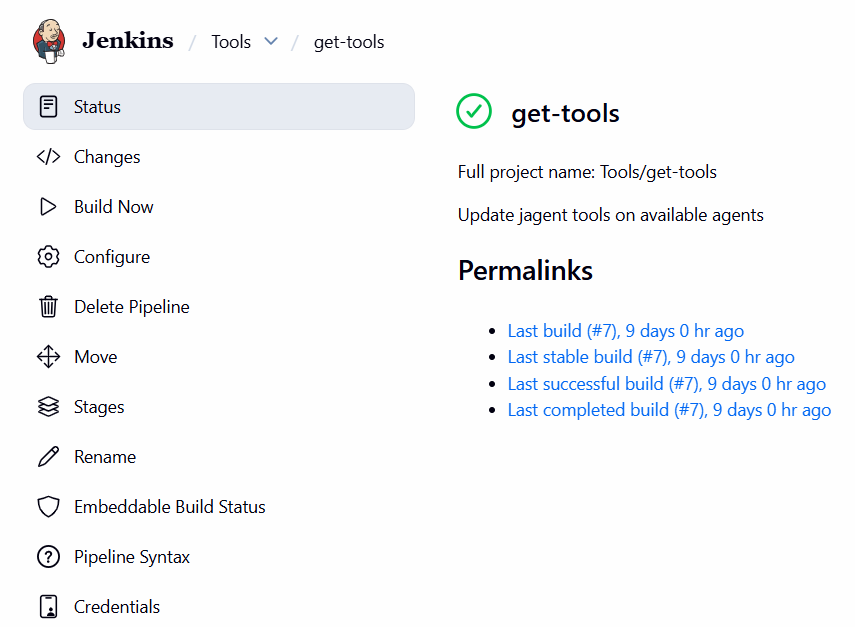Open the Last stable build (#7) link
Image resolution: width=855 pixels, height=627 pixels.
click(650, 357)
